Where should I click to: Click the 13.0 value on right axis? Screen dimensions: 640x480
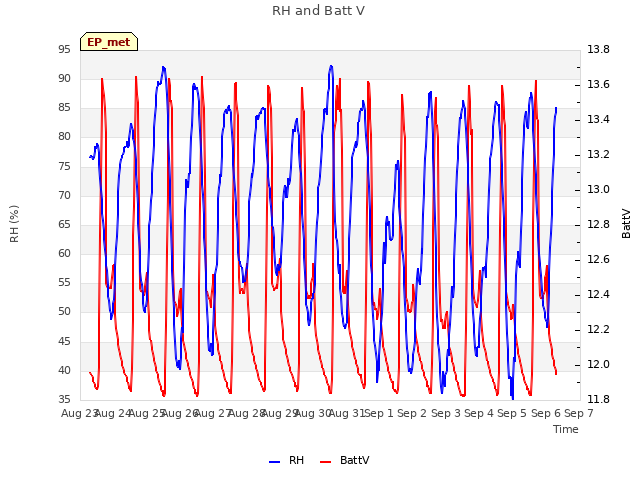[598, 190]
